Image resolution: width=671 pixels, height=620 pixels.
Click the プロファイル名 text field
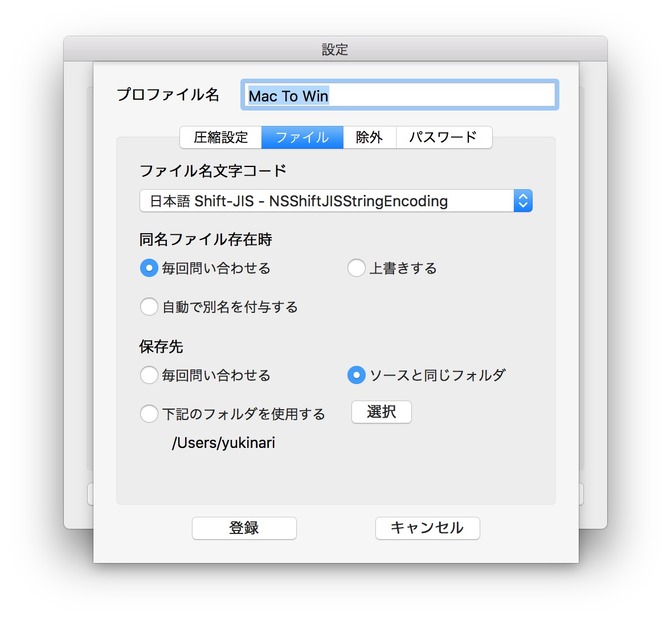pos(399,95)
